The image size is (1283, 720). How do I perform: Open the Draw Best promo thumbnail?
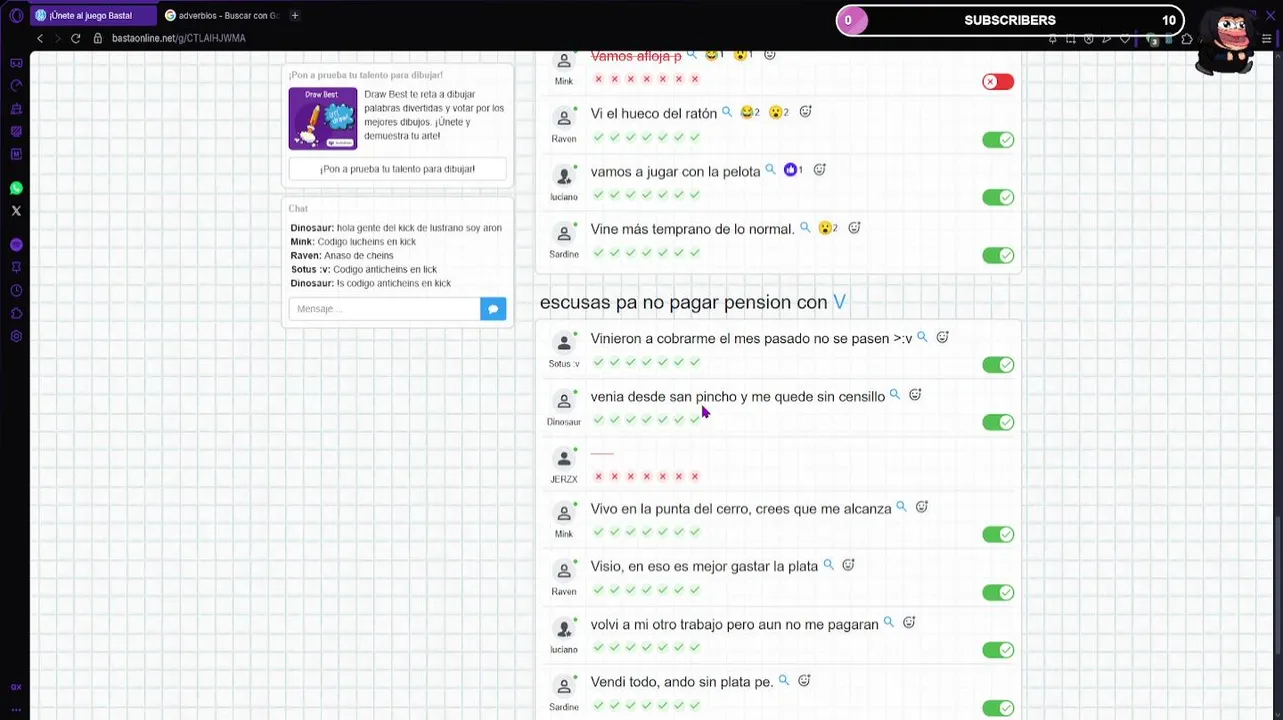pyautogui.click(x=323, y=119)
